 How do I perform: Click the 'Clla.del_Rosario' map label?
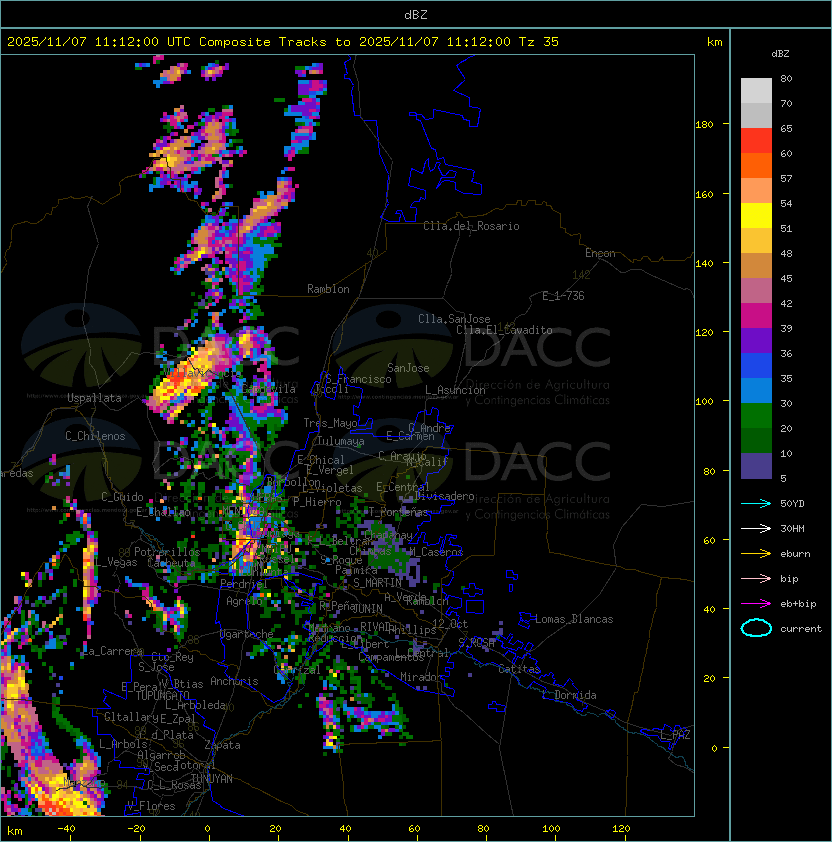pyautogui.click(x=471, y=226)
